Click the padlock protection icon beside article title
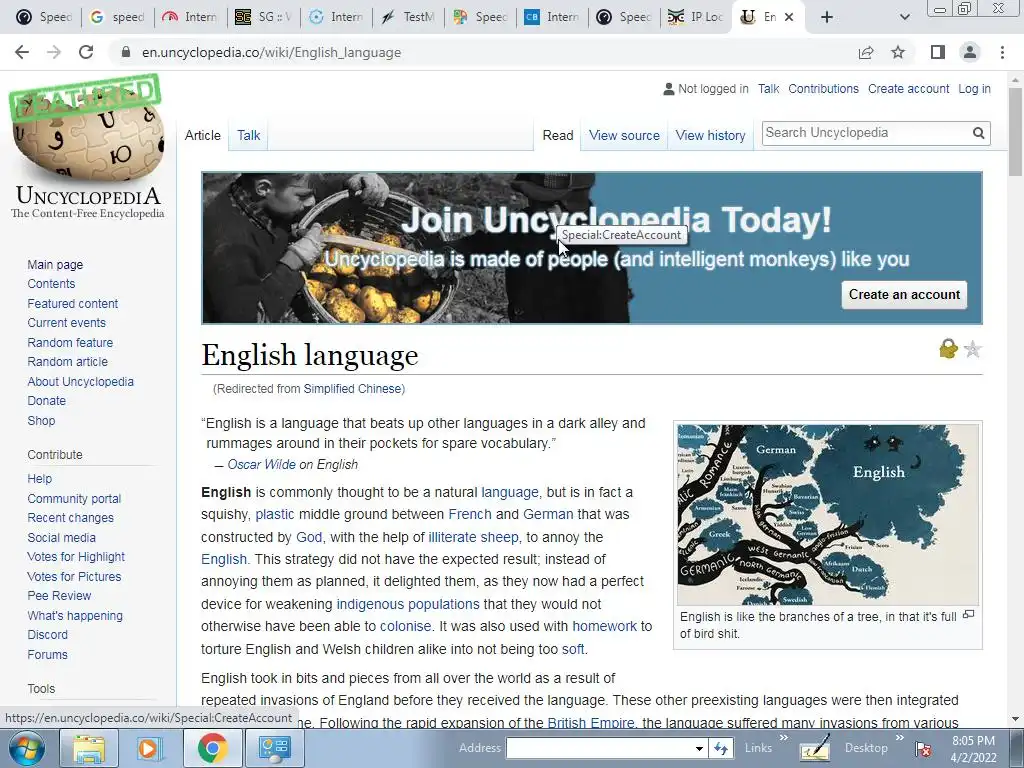1024x768 pixels. (x=948, y=349)
